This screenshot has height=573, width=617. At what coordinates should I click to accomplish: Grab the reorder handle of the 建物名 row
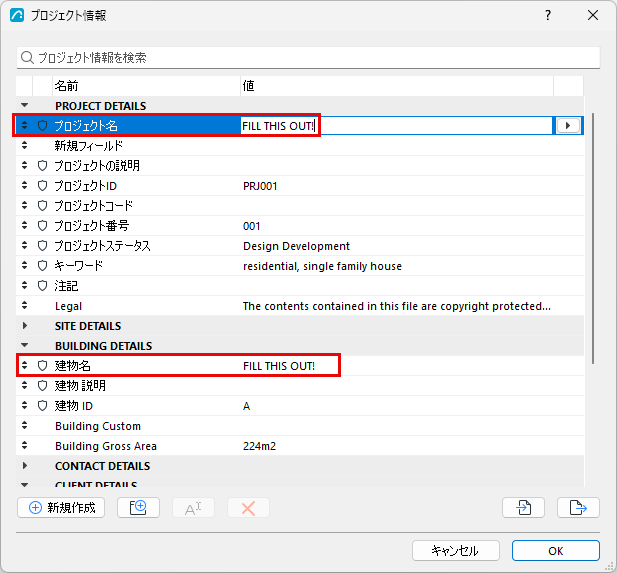point(24,365)
